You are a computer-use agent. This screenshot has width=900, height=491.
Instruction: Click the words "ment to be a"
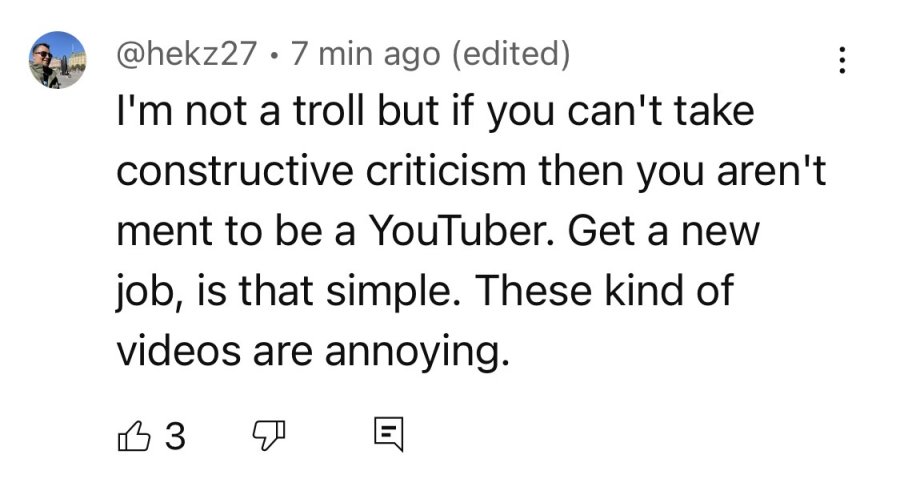236,231
